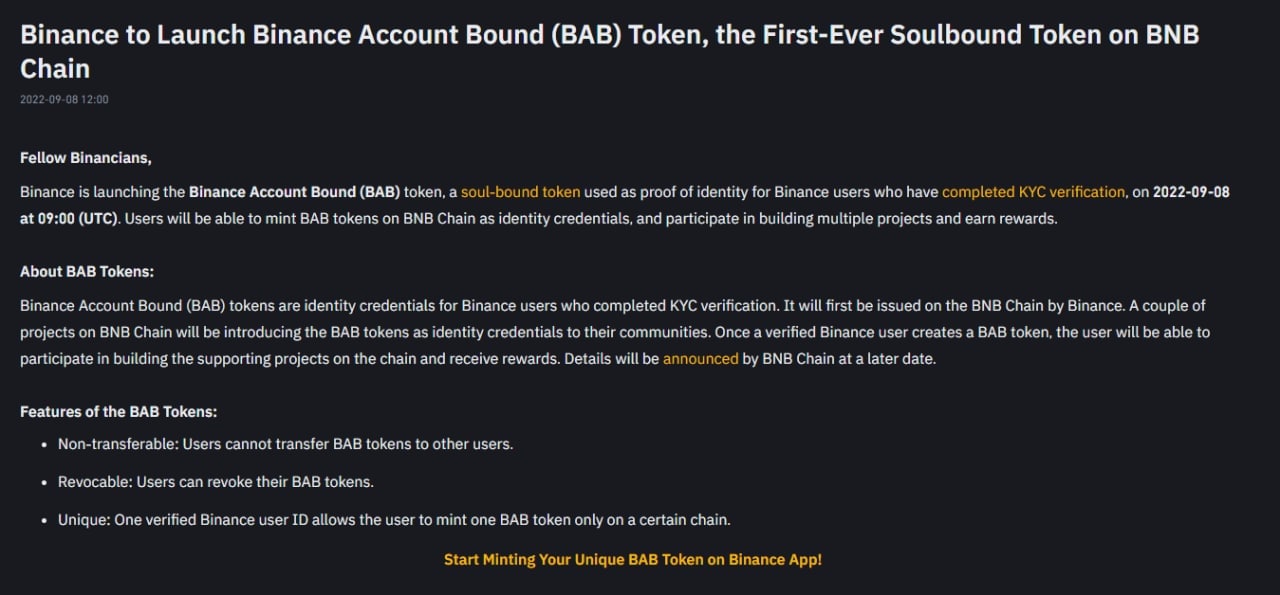Click the bullet dot before 'Non-transferable'

pyautogui.click(x=44, y=444)
